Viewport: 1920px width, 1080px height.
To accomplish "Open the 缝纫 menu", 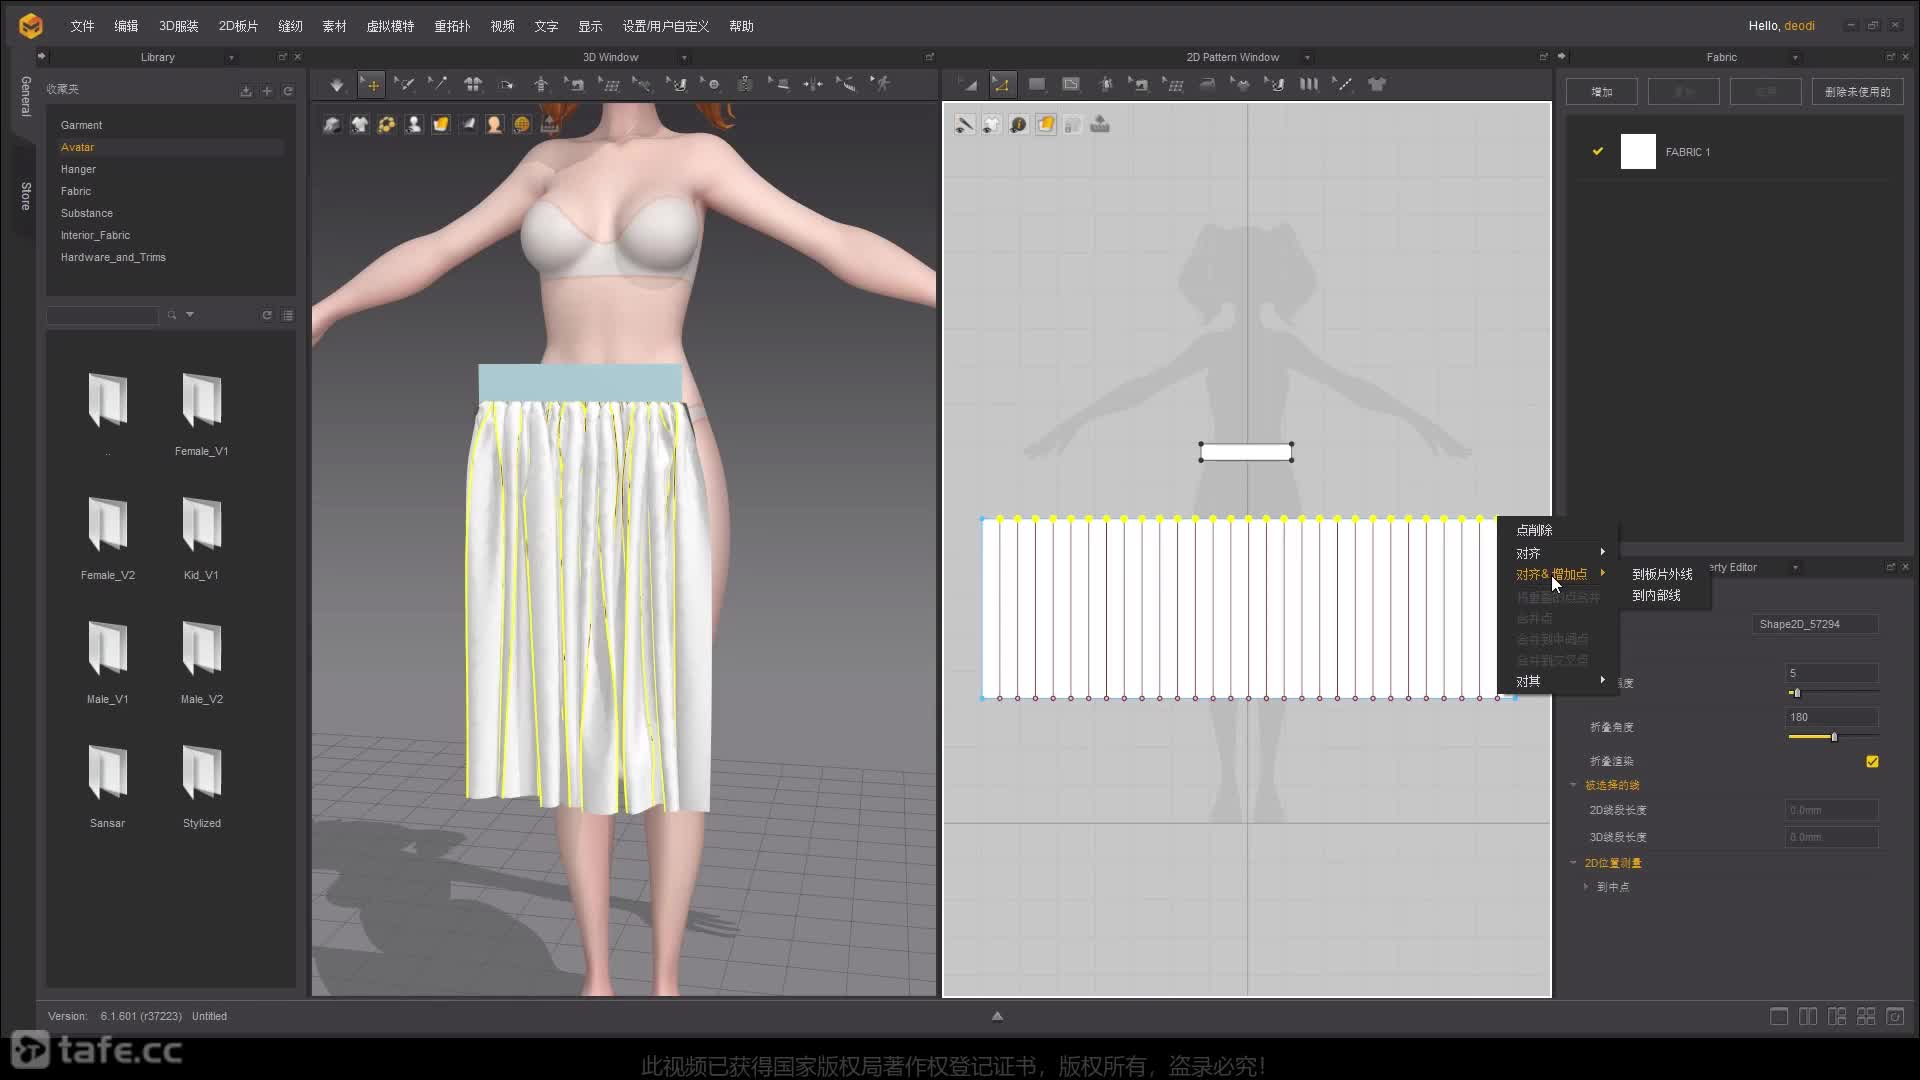I will (290, 26).
